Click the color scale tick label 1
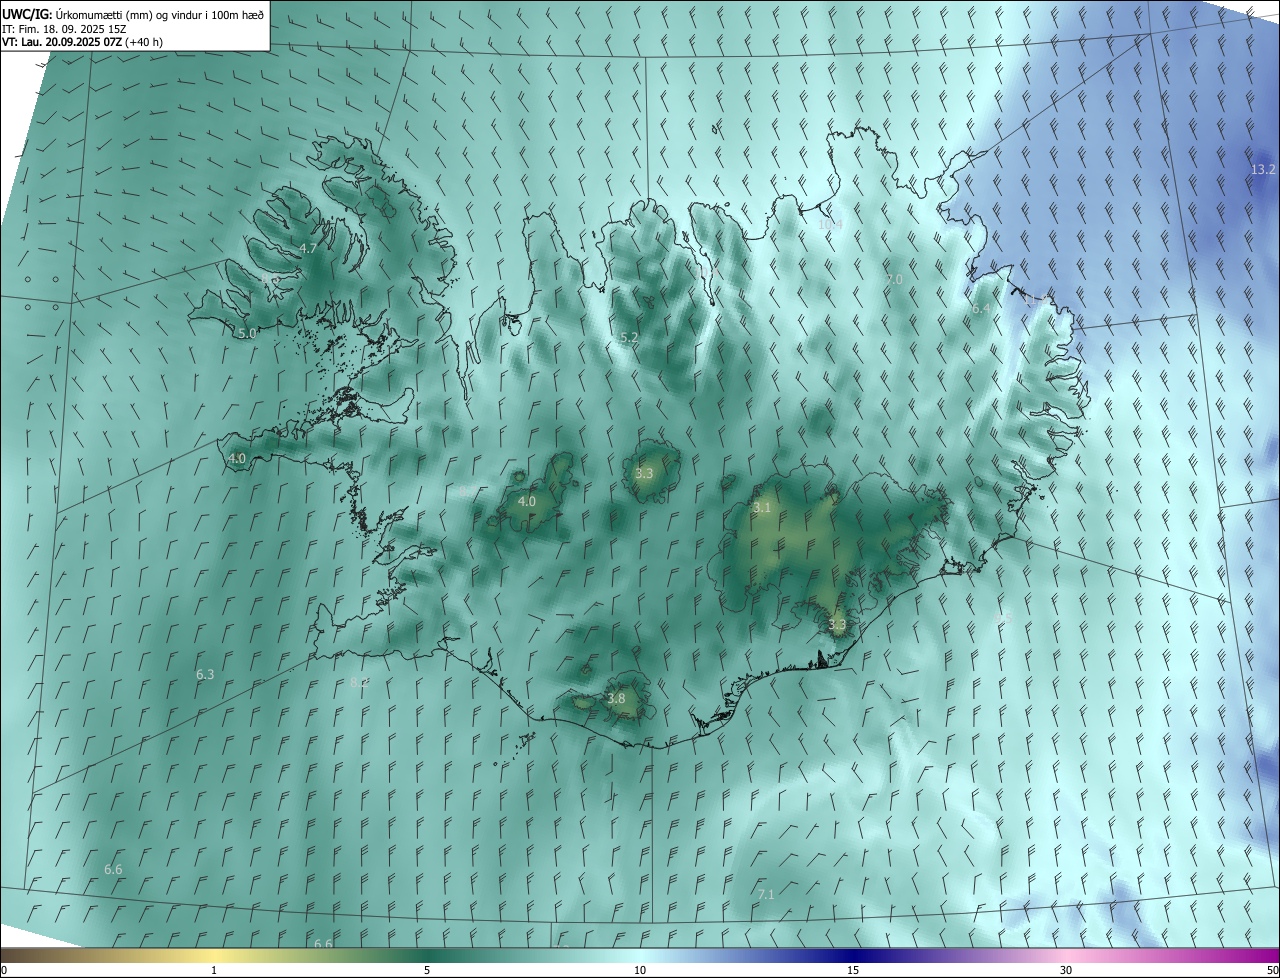This screenshot has height=978, width=1280. point(214,971)
